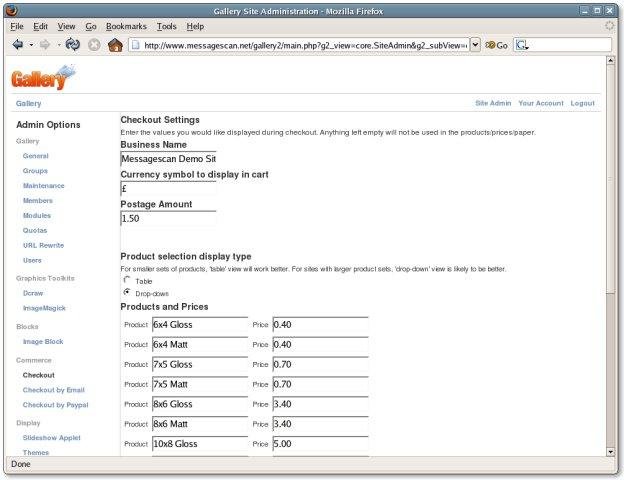Select the Table display type radio button

[127, 280]
